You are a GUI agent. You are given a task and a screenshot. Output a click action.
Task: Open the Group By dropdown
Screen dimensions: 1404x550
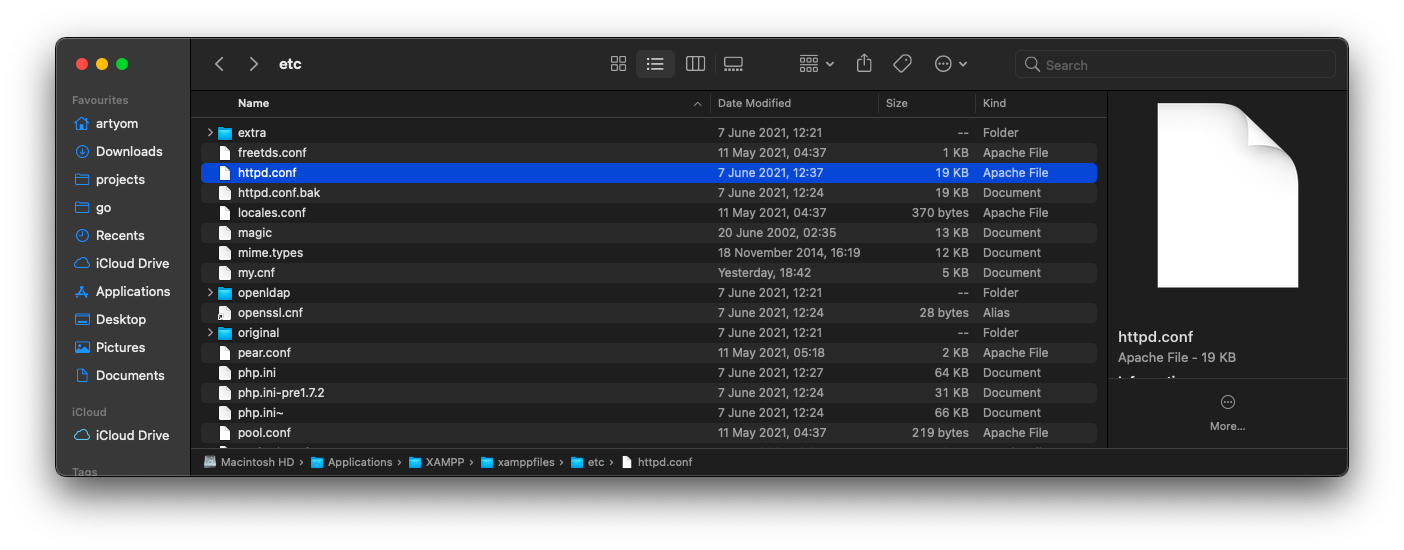[816, 64]
